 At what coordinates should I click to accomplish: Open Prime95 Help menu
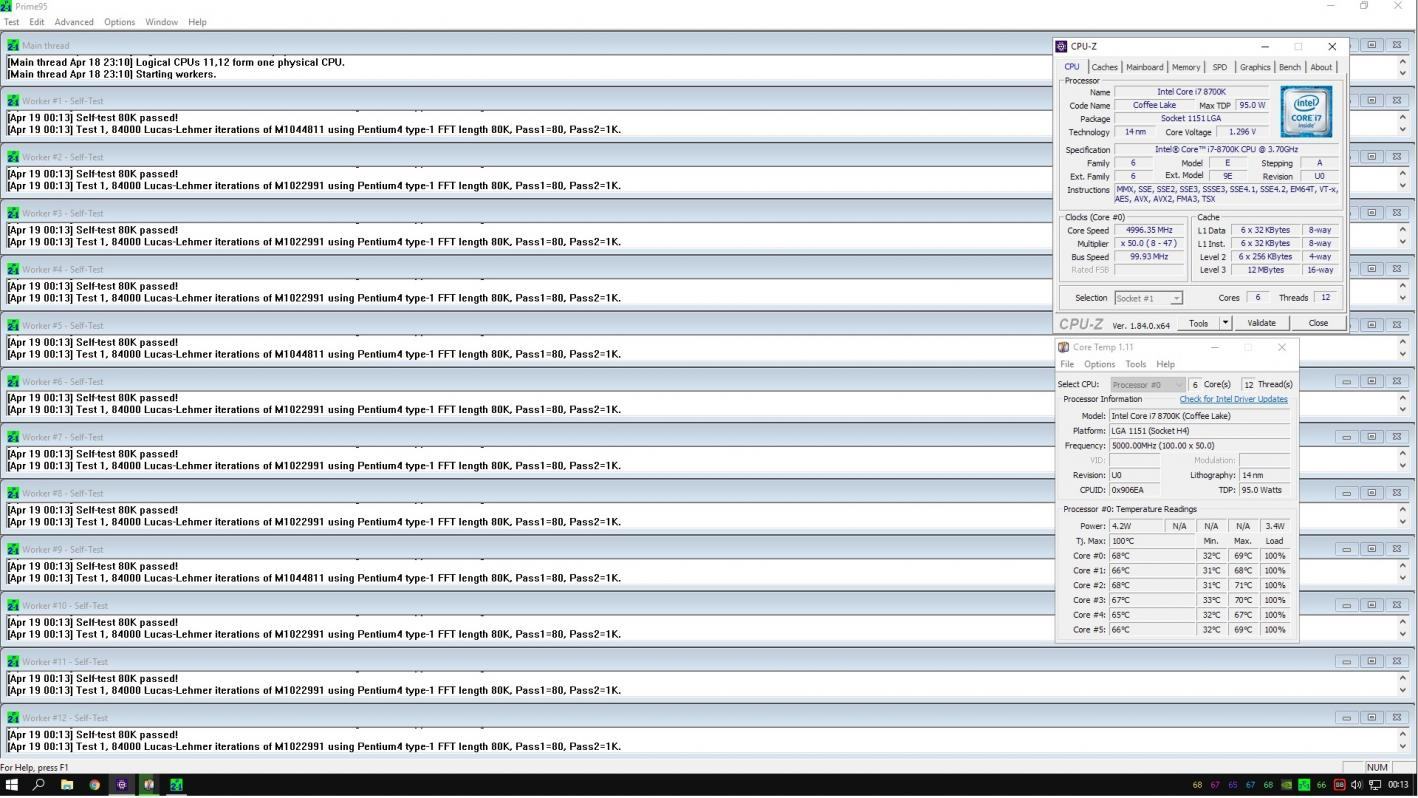pyautogui.click(x=197, y=22)
